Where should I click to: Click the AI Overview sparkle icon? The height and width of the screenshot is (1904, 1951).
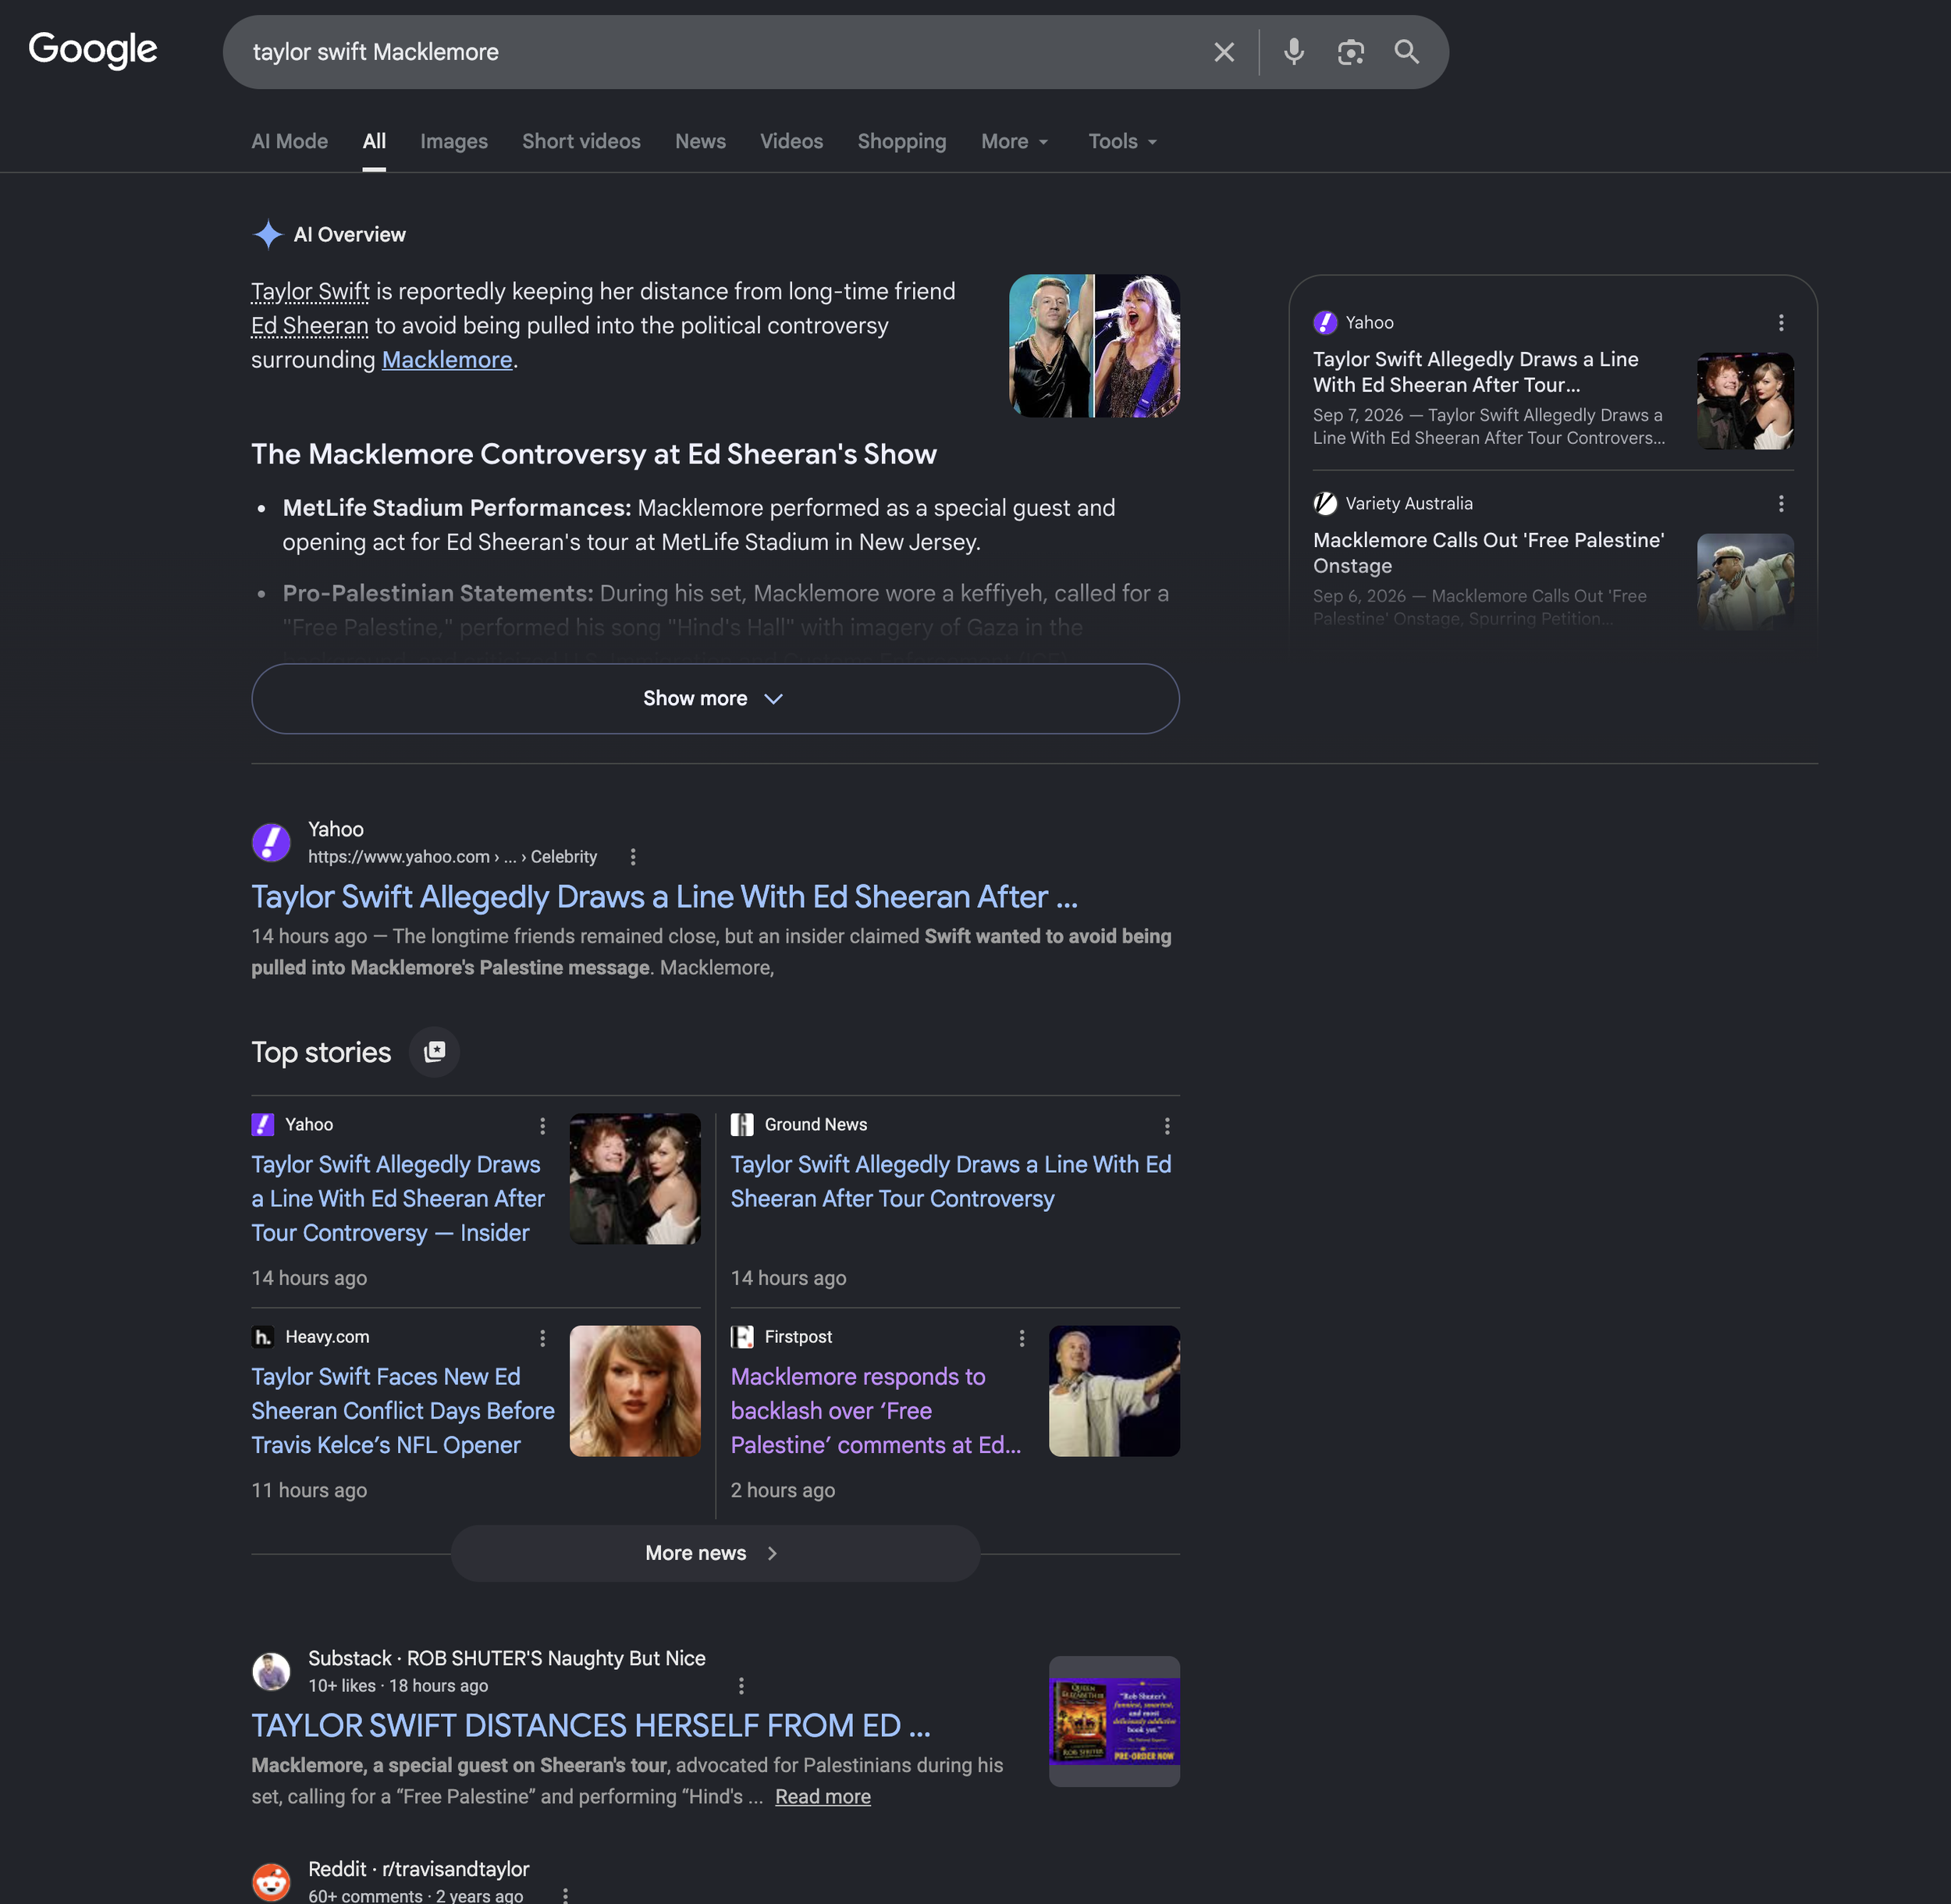[x=267, y=234]
